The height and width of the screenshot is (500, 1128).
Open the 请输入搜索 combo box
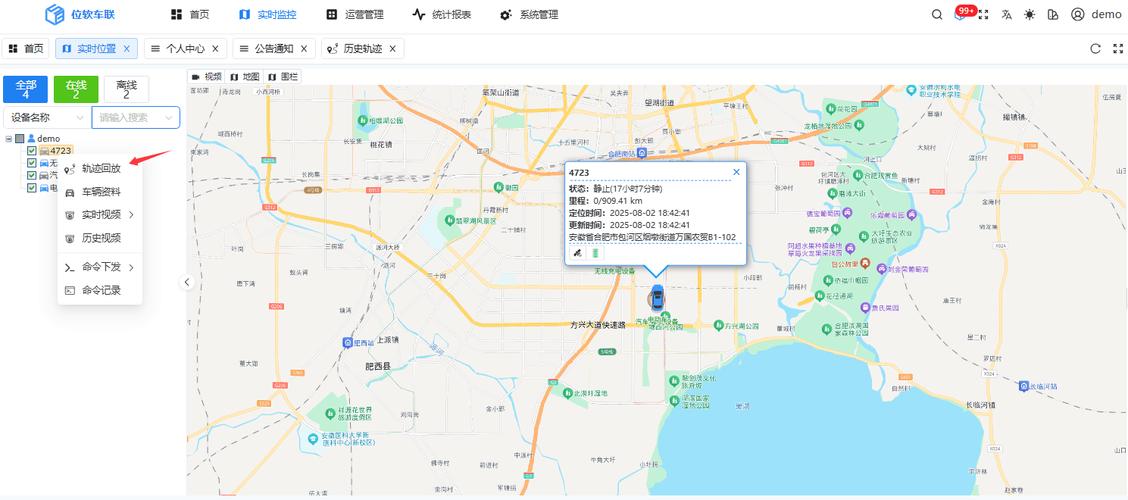click(x=136, y=117)
